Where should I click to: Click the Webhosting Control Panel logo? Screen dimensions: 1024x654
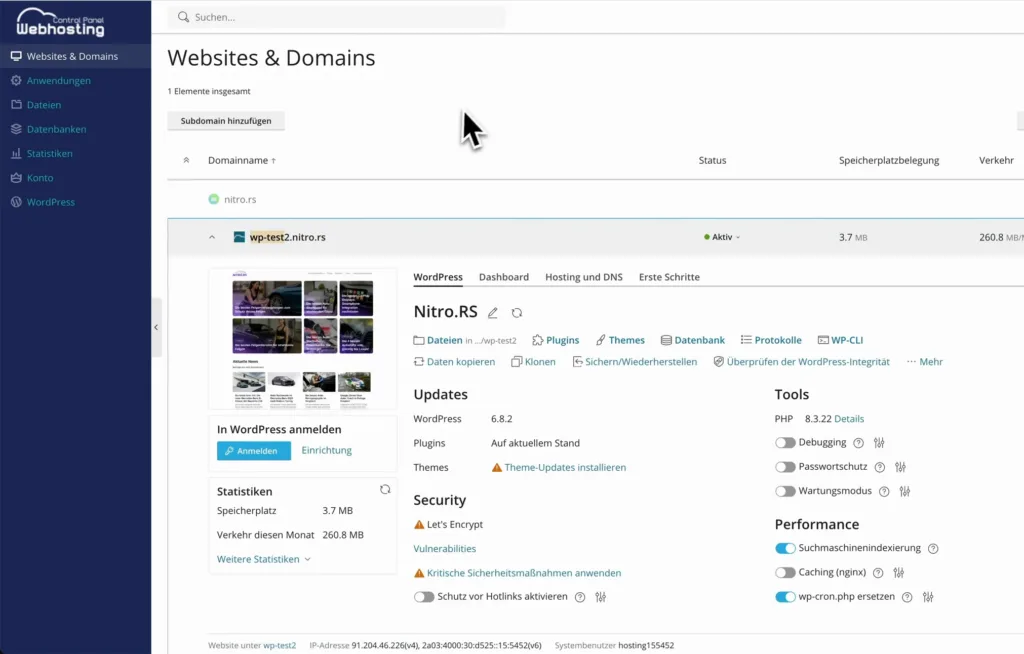[x=60, y=22]
